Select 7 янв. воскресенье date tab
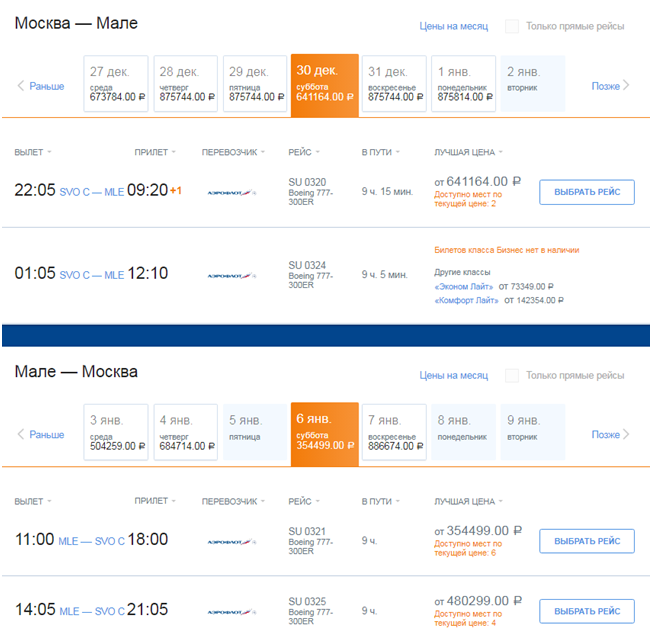 click(394, 432)
